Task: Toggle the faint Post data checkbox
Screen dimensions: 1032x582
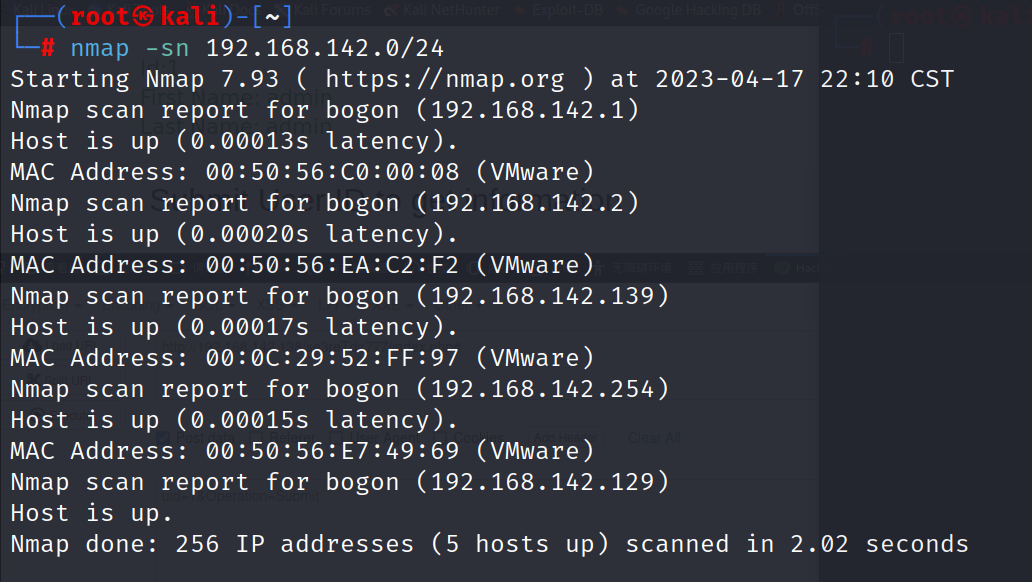Action: (x=163, y=438)
